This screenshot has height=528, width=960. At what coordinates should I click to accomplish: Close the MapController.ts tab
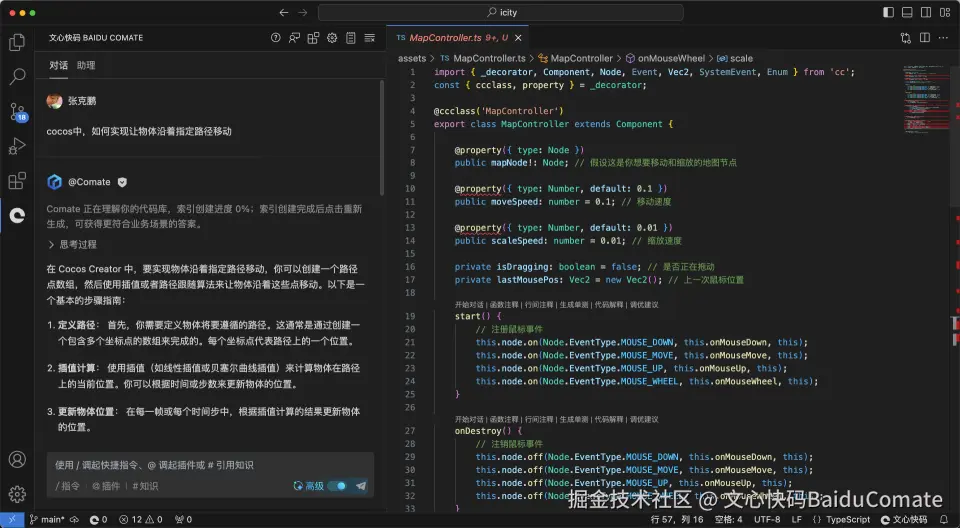pos(518,38)
